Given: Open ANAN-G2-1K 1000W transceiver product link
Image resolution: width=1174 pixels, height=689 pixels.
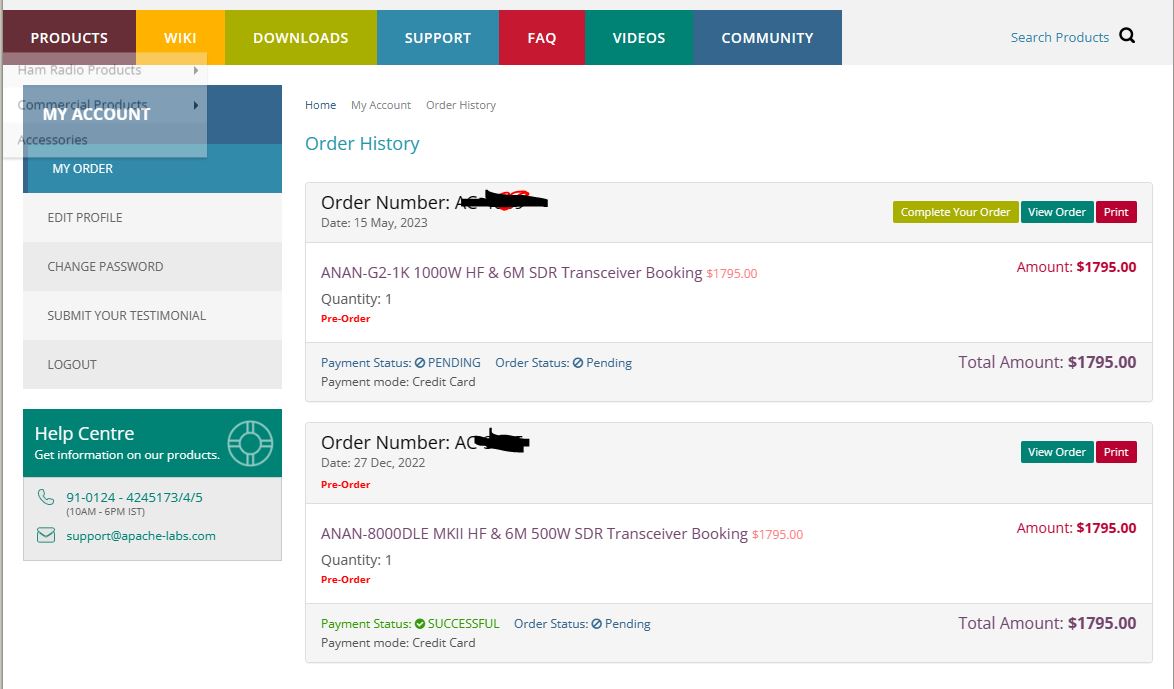Looking at the screenshot, I should pyautogui.click(x=511, y=273).
